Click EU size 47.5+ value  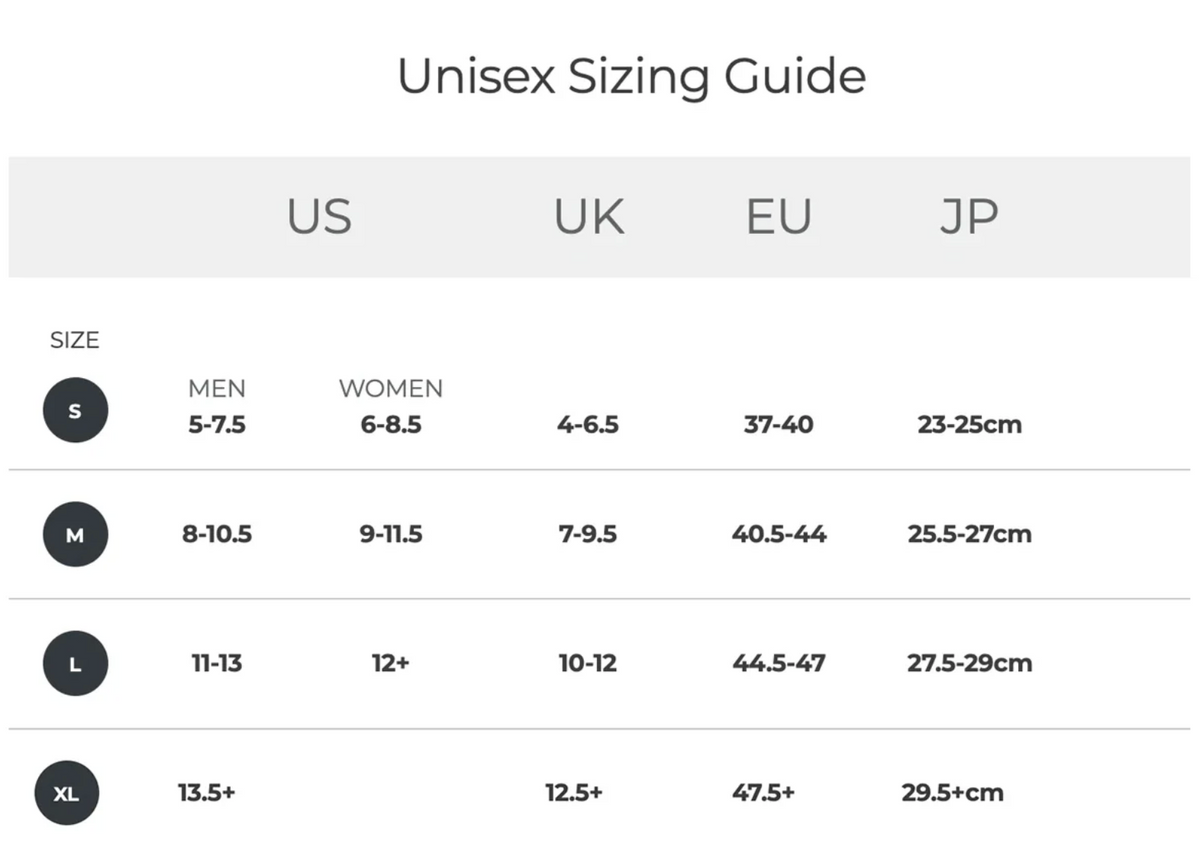coord(763,793)
